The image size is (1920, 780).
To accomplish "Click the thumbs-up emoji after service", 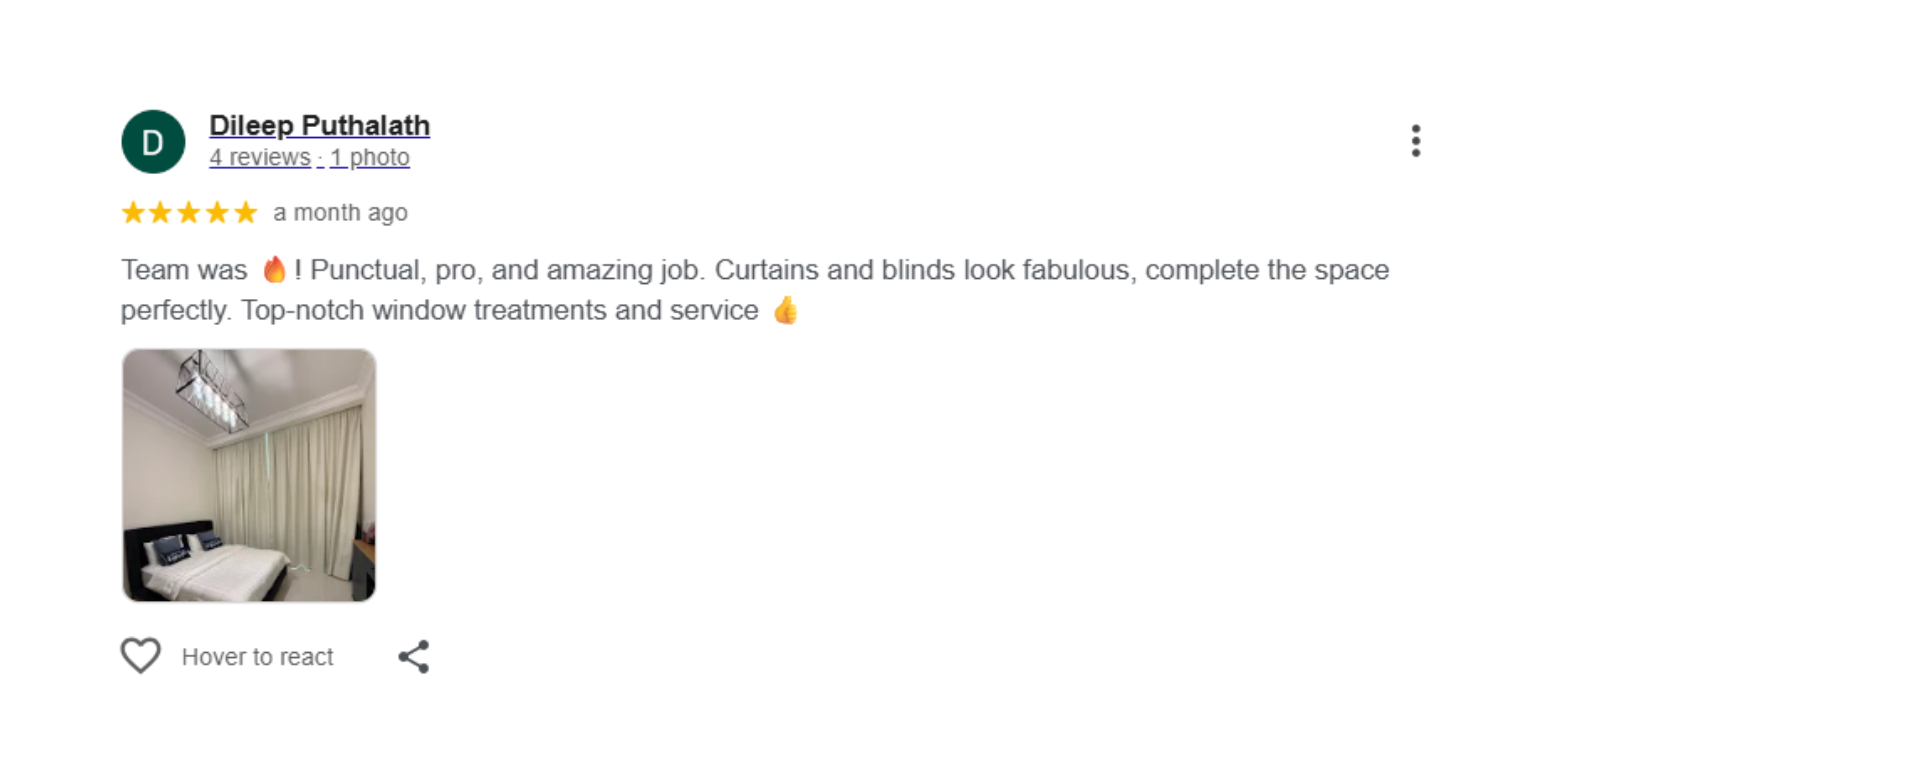I will (x=786, y=310).
